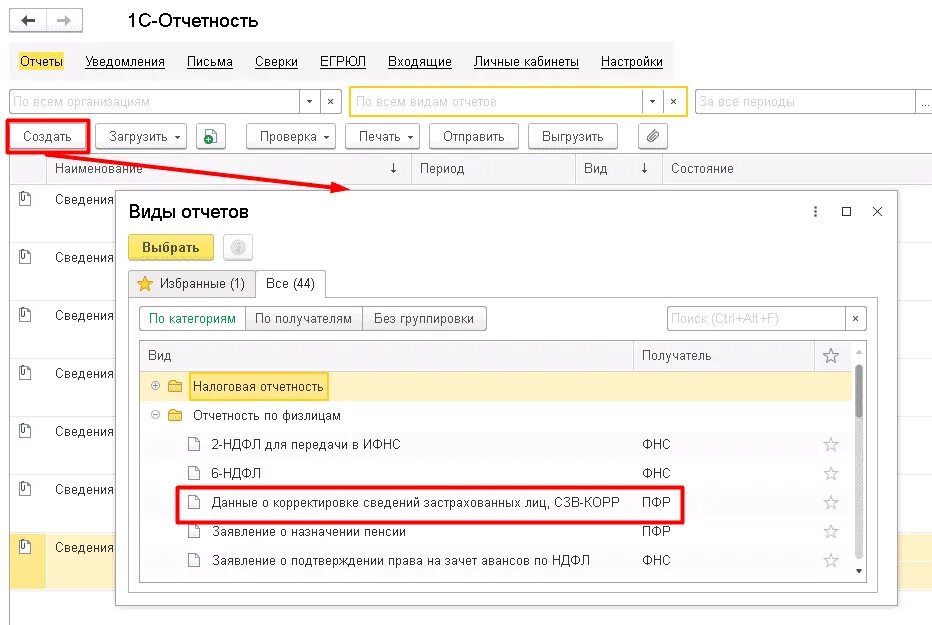Click the folder icon of Налоговая отчетность
The image size is (932, 625).
pyautogui.click(x=175, y=386)
